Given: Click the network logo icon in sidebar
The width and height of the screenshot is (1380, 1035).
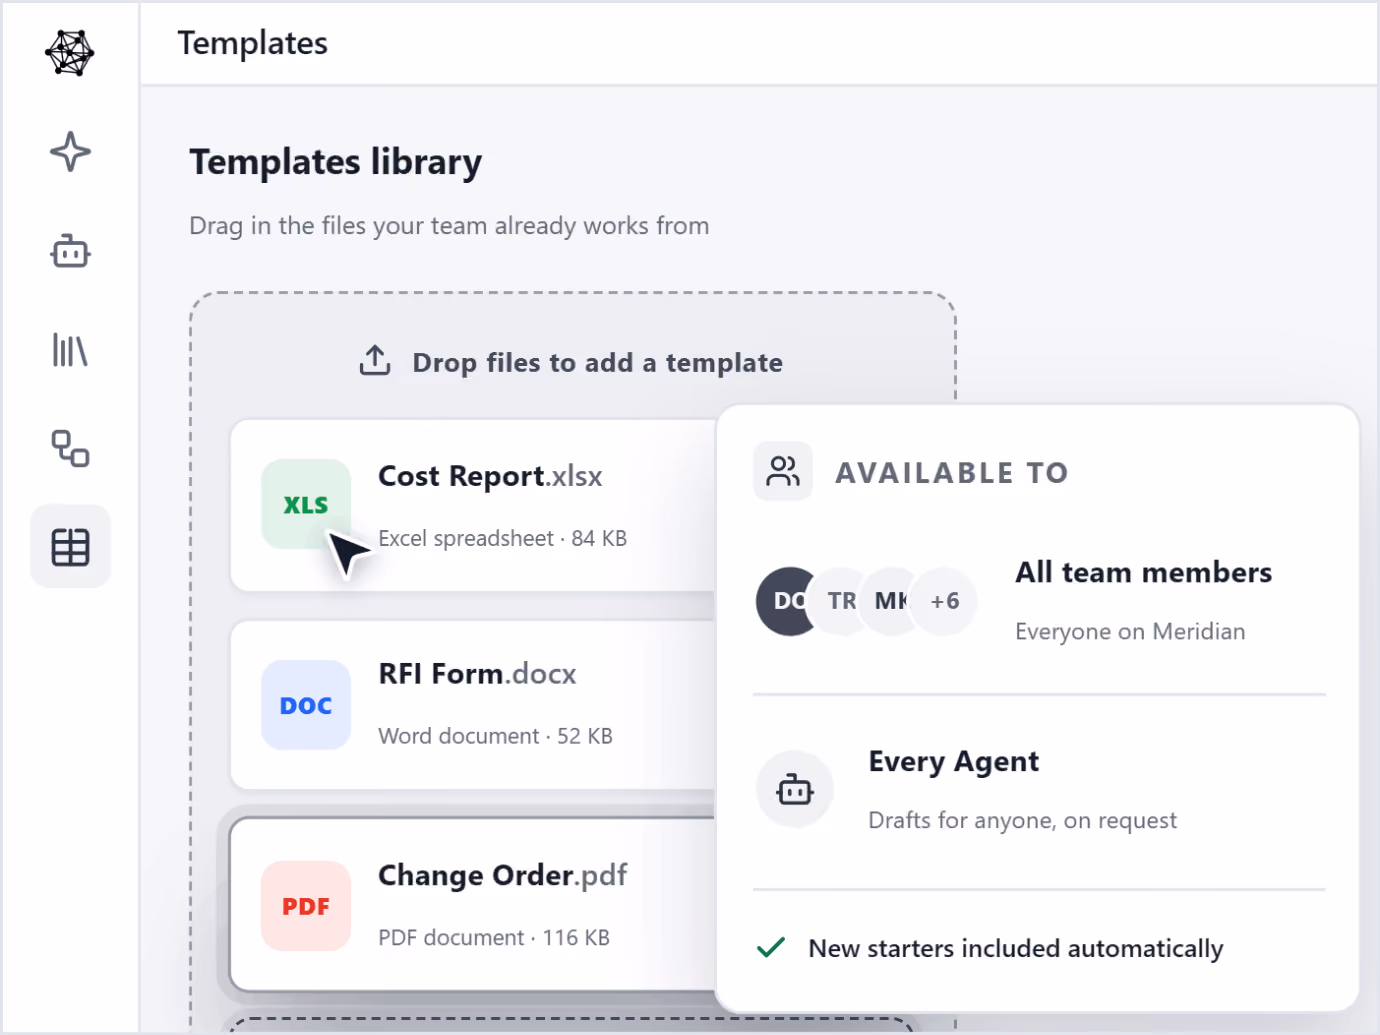Looking at the screenshot, I should coord(70,53).
